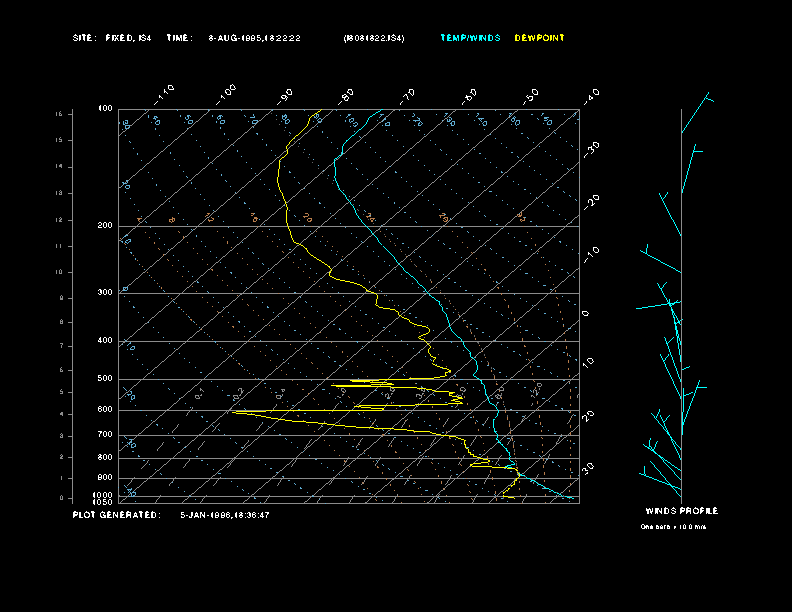This screenshot has height=612, width=792.
Task: Click the 700 pressure level label
Action: (x=105, y=434)
